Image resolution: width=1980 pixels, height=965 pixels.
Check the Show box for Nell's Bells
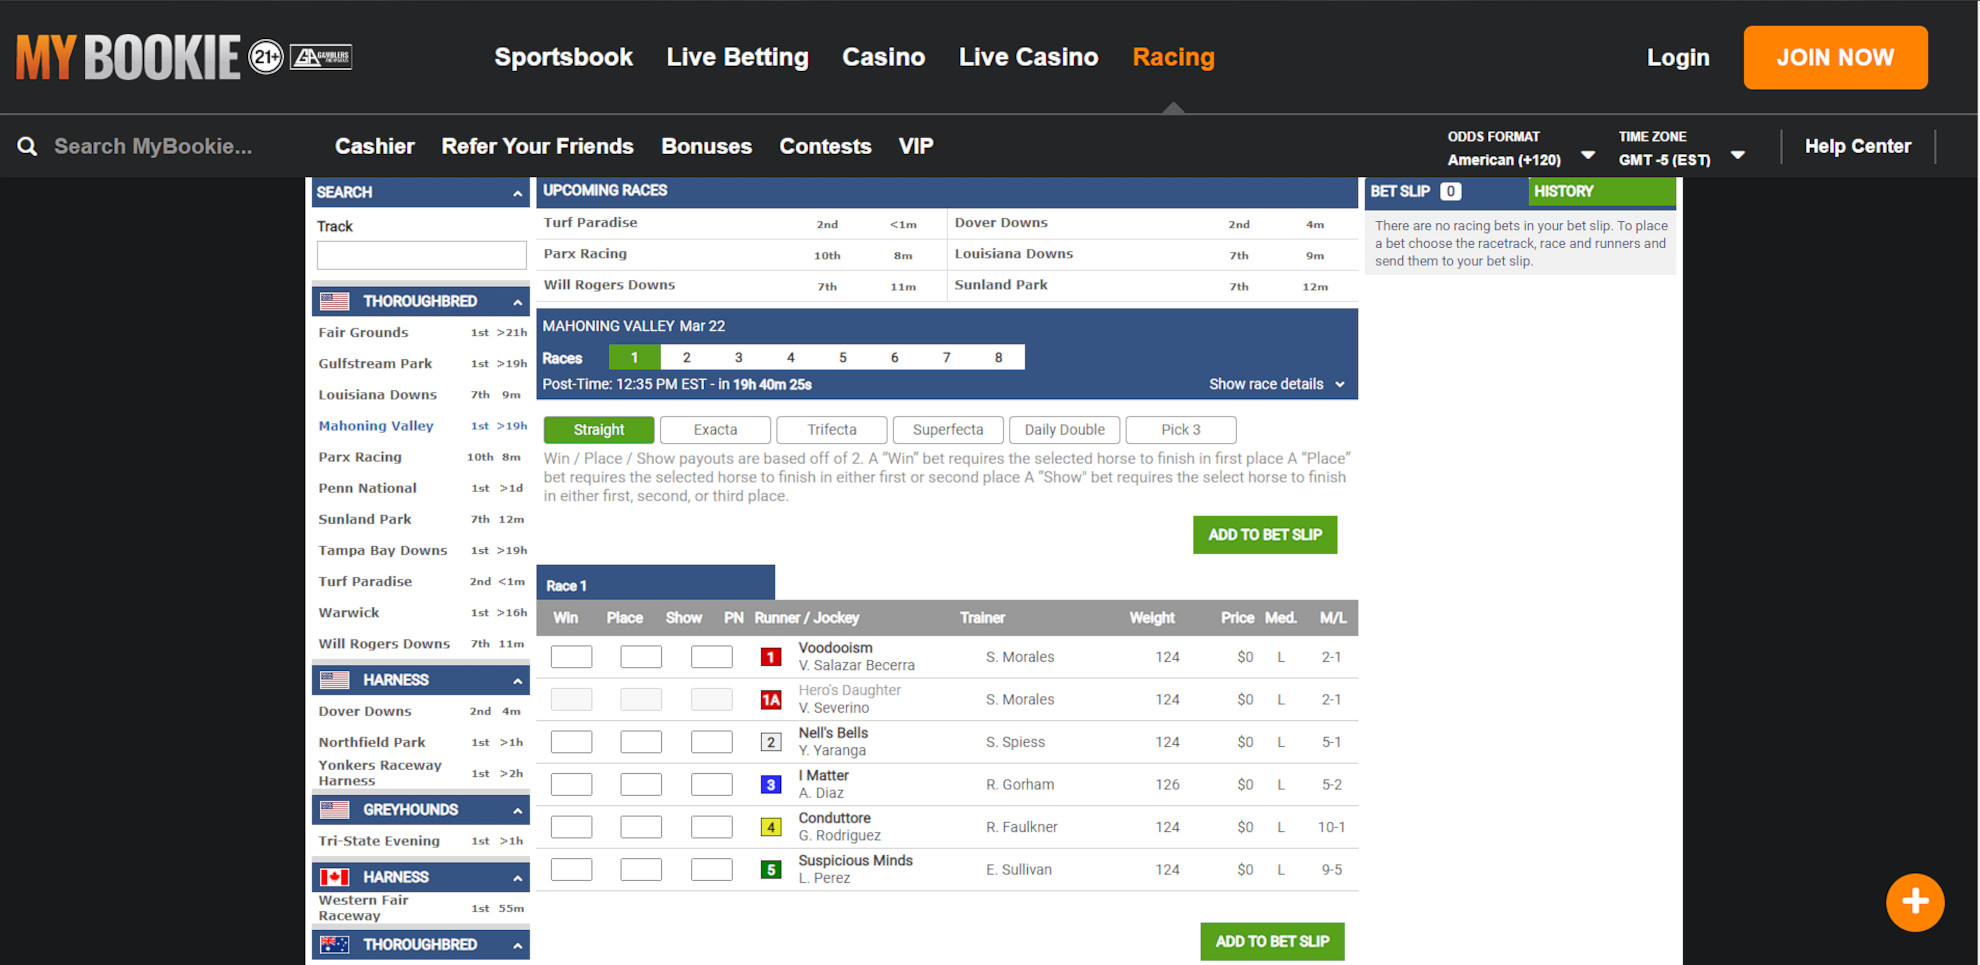pyautogui.click(x=712, y=742)
